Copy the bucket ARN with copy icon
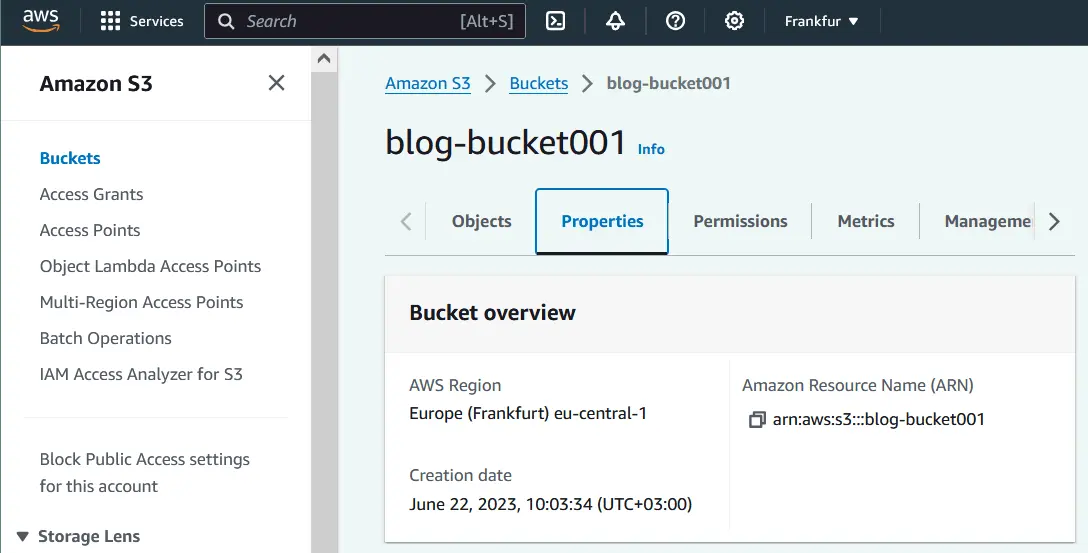The width and height of the screenshot is (1088, 553). 757,419
